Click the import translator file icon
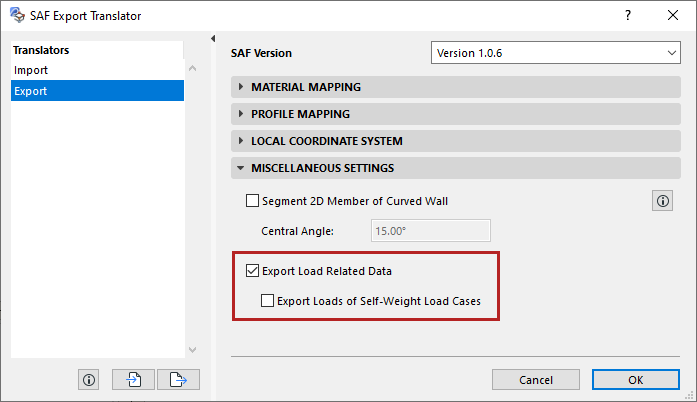Screen dimensions: 697x402 pyautogui.click(x=133, y=379)
